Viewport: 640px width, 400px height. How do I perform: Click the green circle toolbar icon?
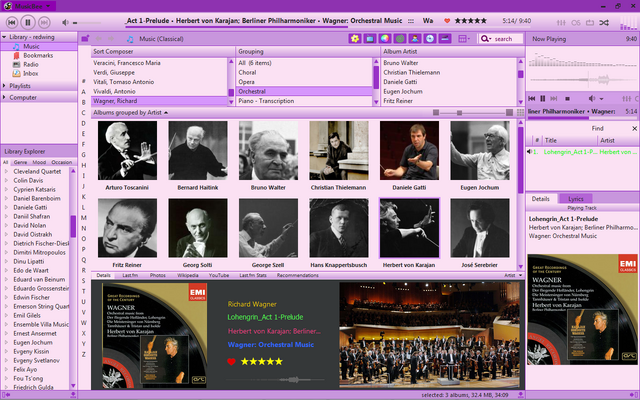[400, 39]
